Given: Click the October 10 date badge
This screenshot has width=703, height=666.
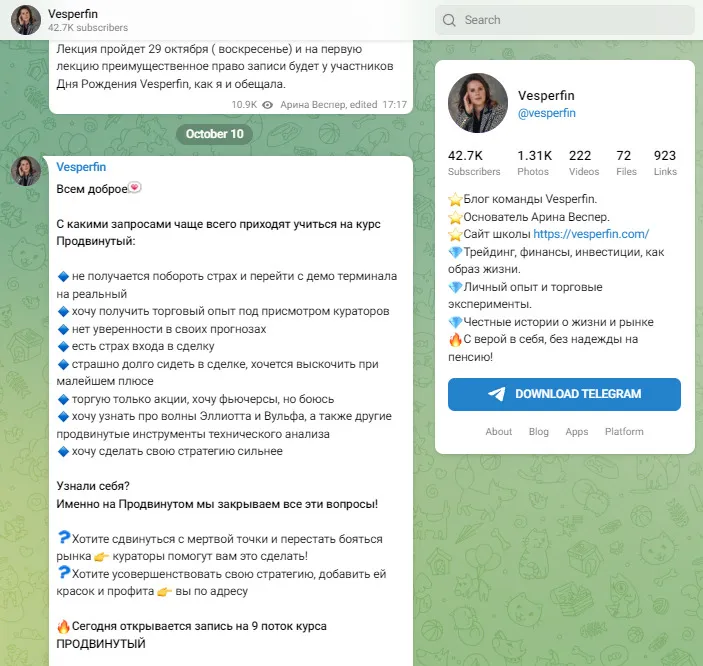Looking at the screenshot, I should coord(214,134).
